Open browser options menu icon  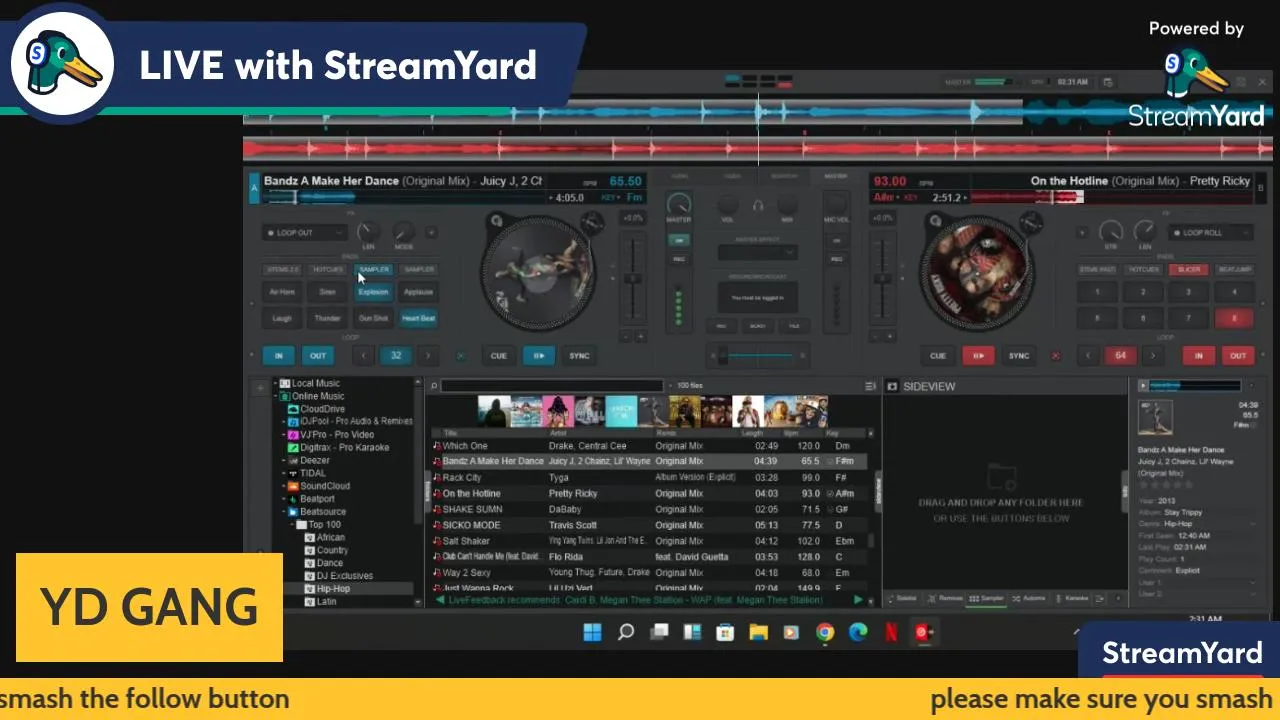(870, 386)
